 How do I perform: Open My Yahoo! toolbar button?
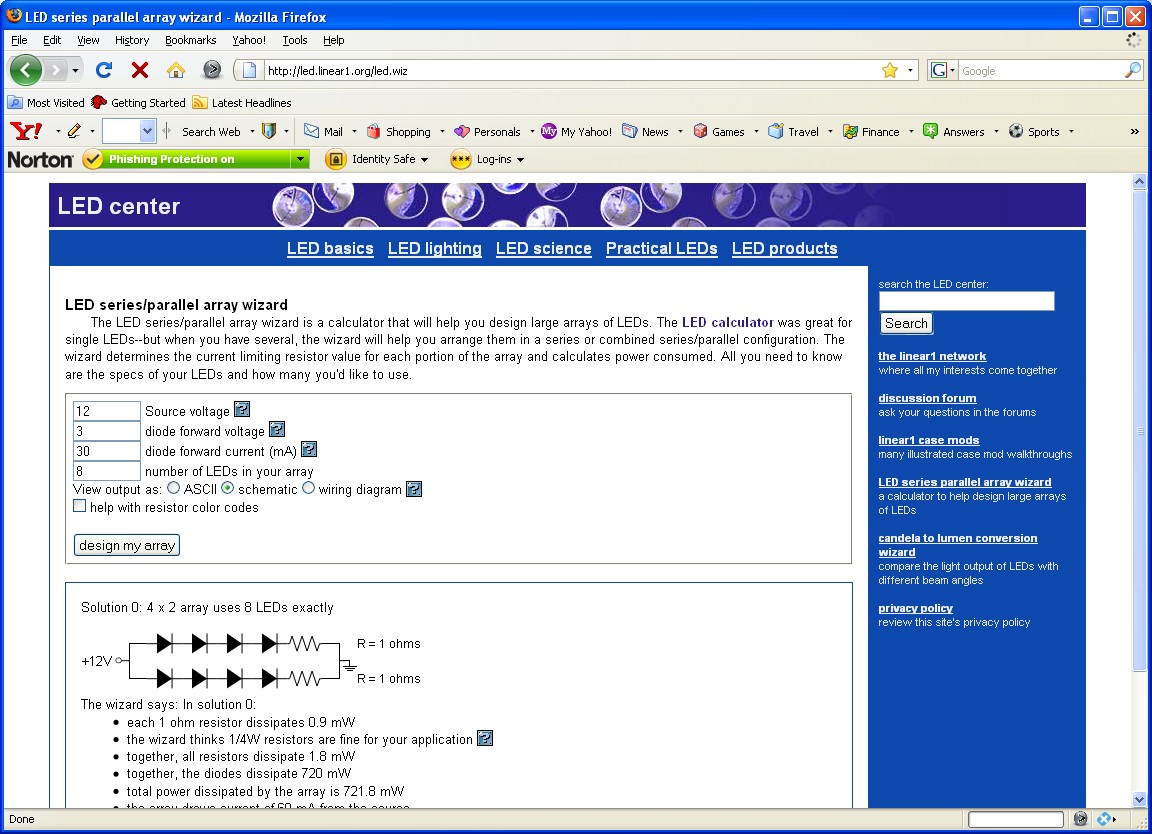pyautogui.click(x=577, y=132)
